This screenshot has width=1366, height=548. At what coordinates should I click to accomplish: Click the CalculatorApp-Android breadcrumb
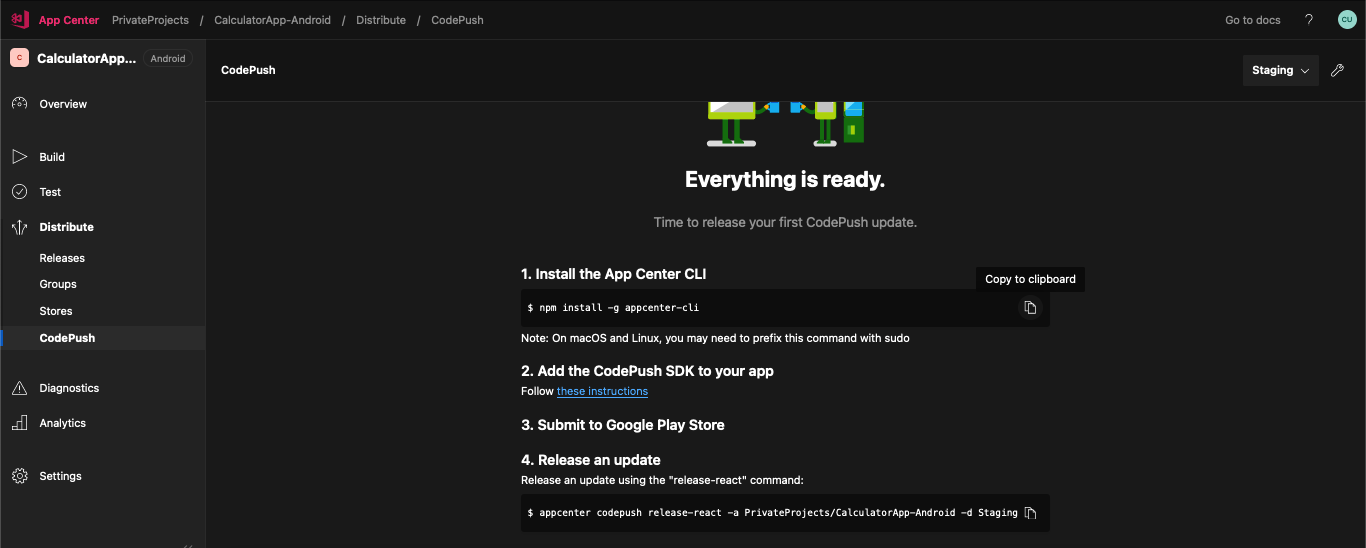pyautogui.click(x=272, y=20)
